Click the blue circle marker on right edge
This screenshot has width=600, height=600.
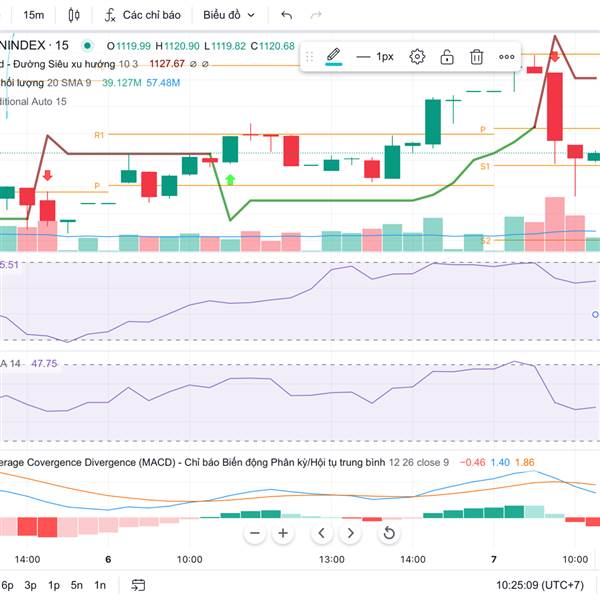coord(595,315)
